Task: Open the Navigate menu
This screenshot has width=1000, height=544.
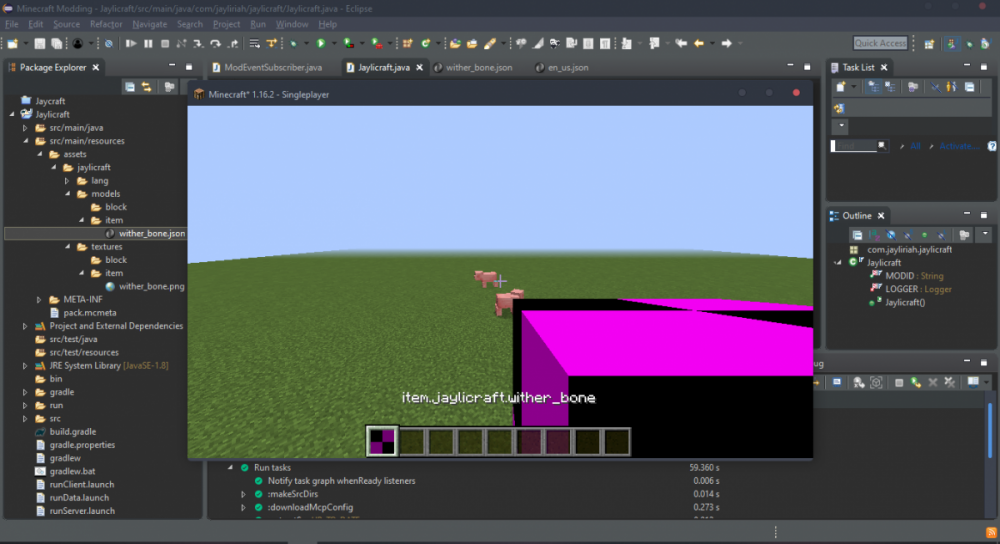Action: 149,24
